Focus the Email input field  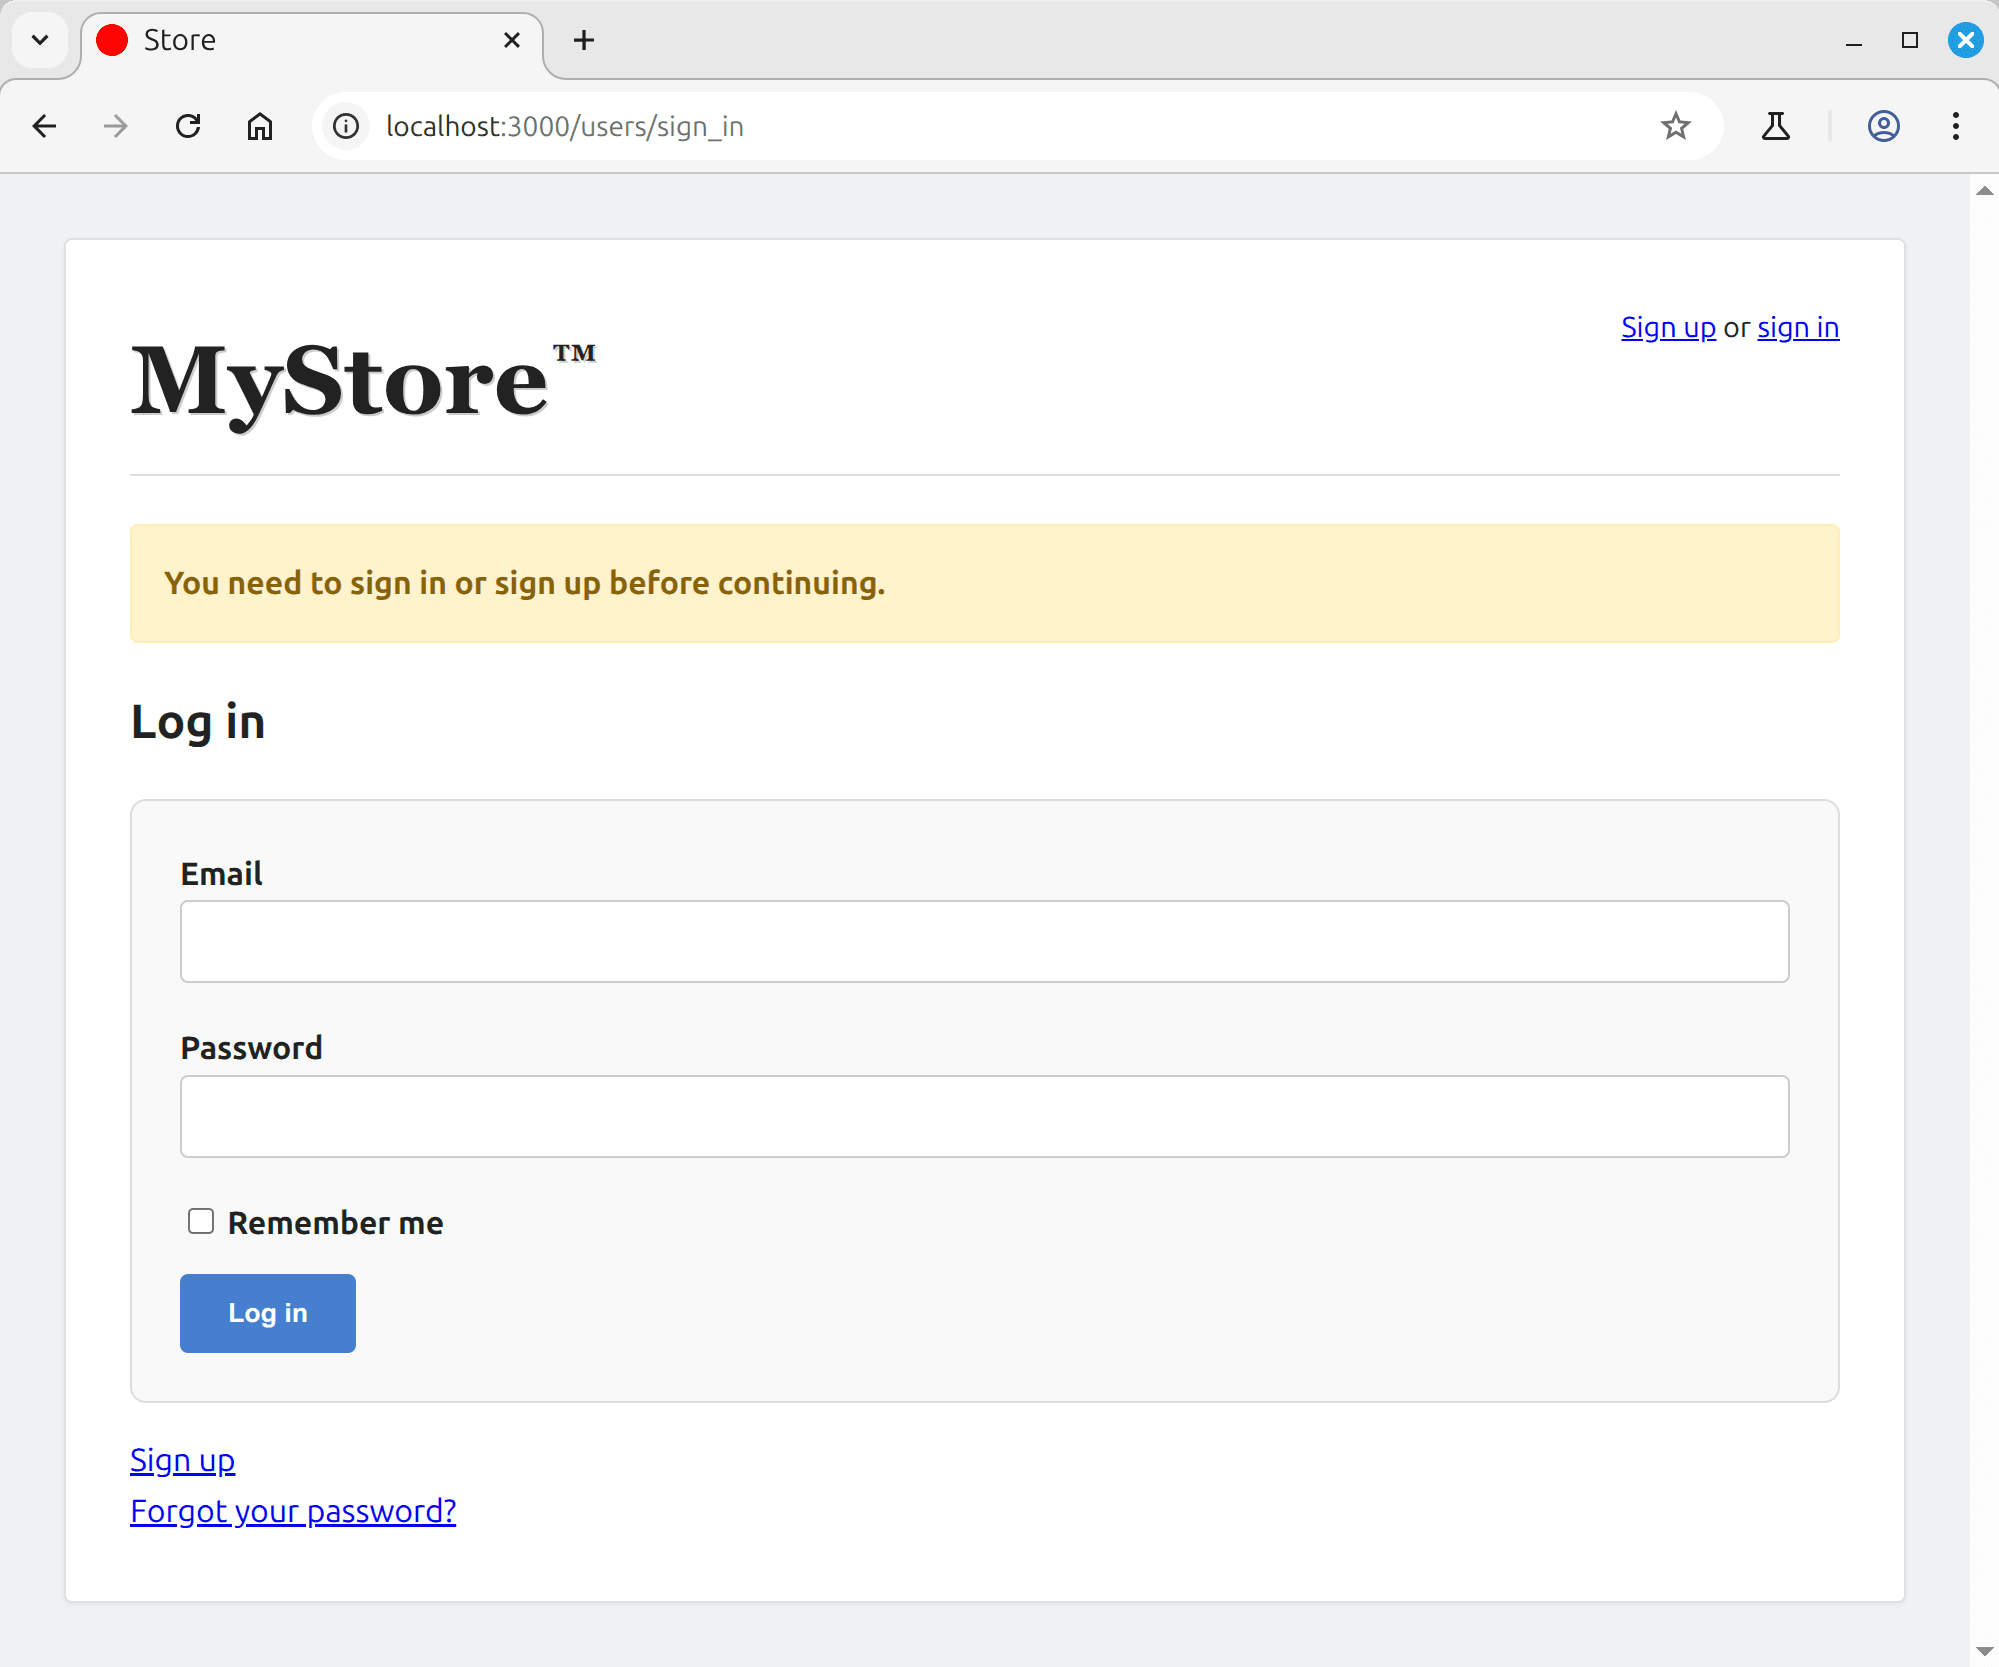click(x=984, y=941)
